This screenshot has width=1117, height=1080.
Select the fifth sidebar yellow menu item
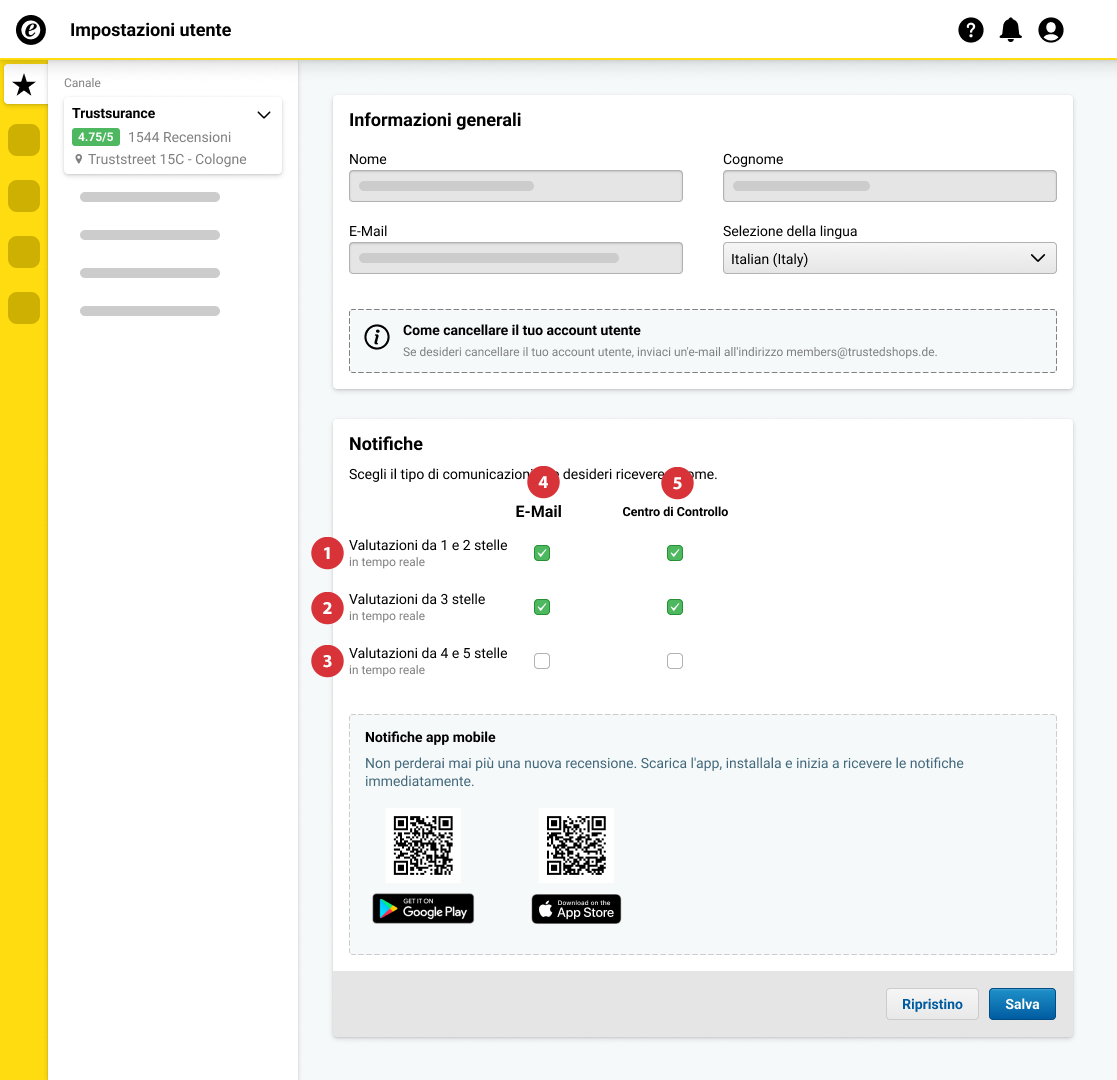24,308
